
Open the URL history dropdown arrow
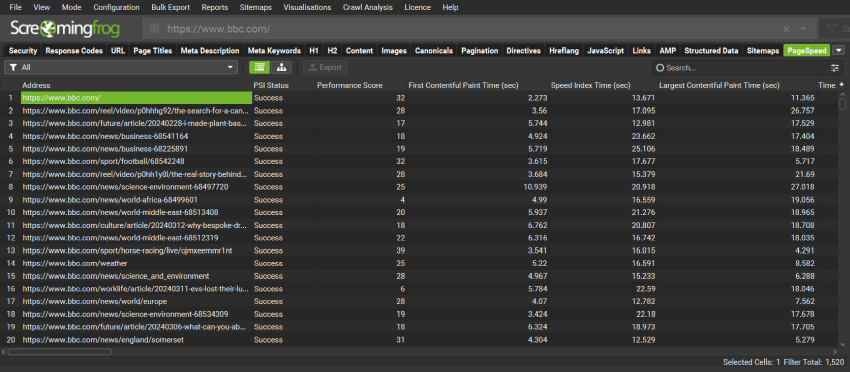pos(803,29)
